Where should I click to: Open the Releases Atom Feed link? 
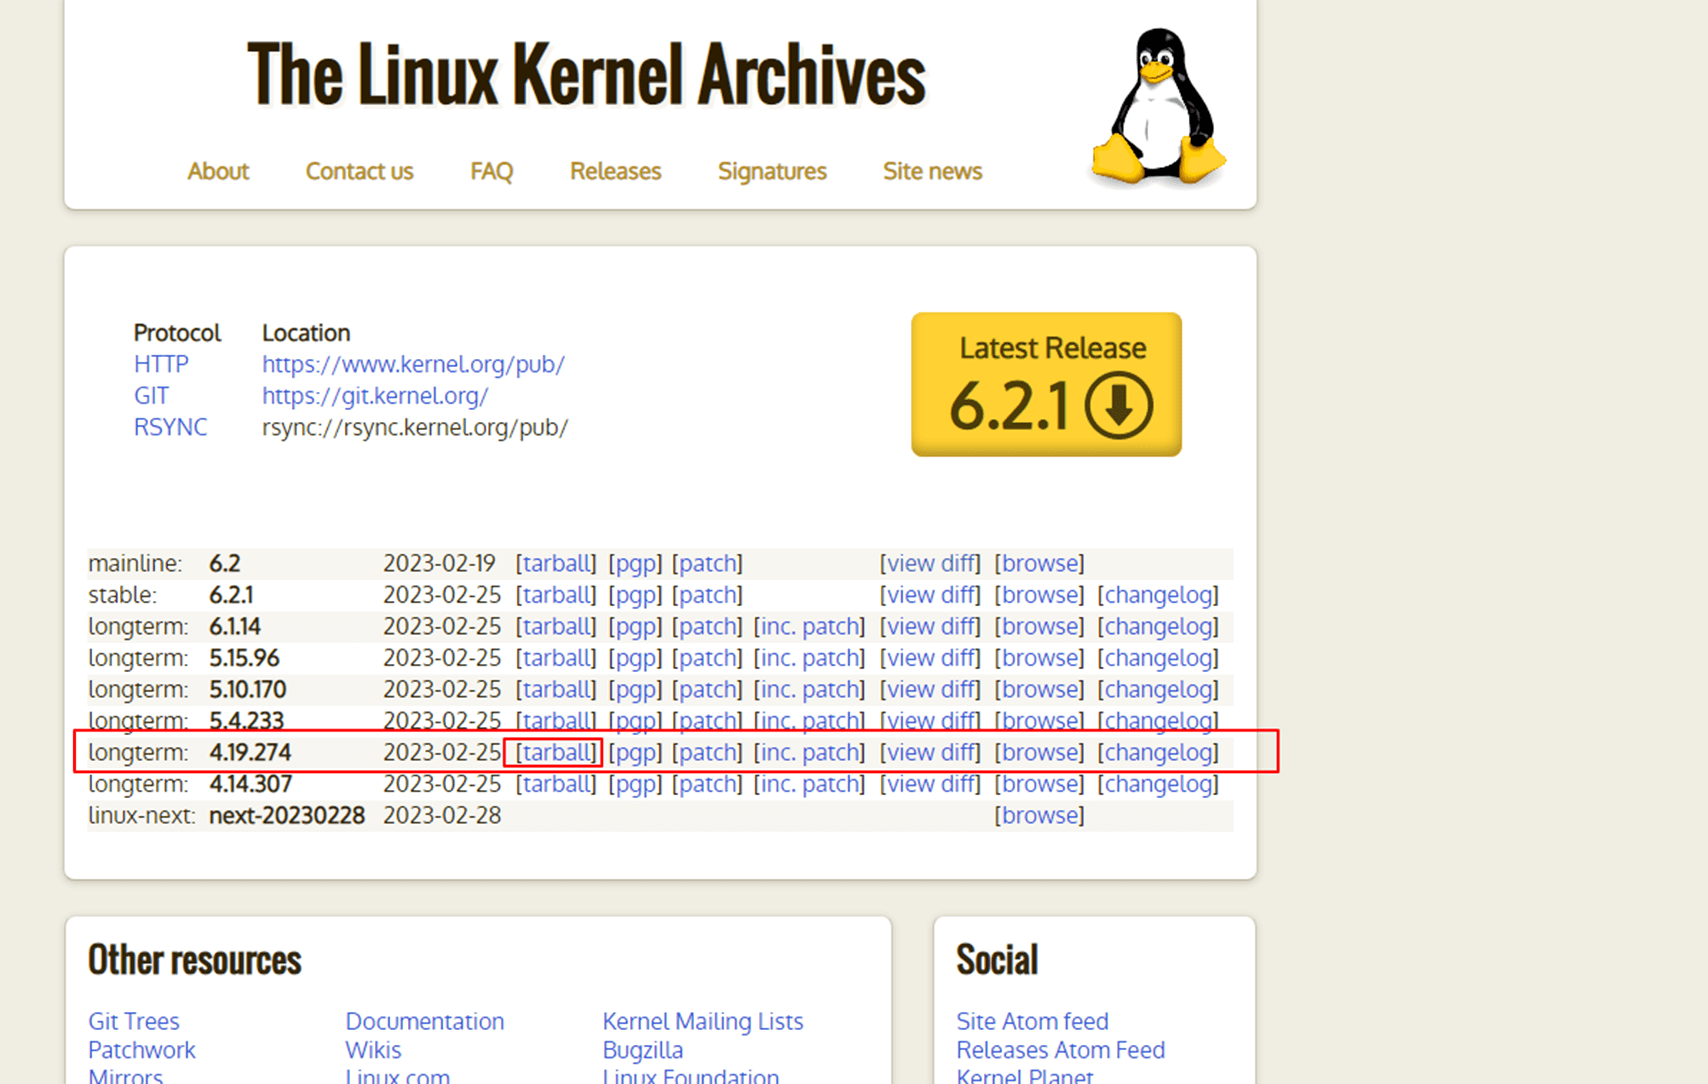pos(1061,1050)
